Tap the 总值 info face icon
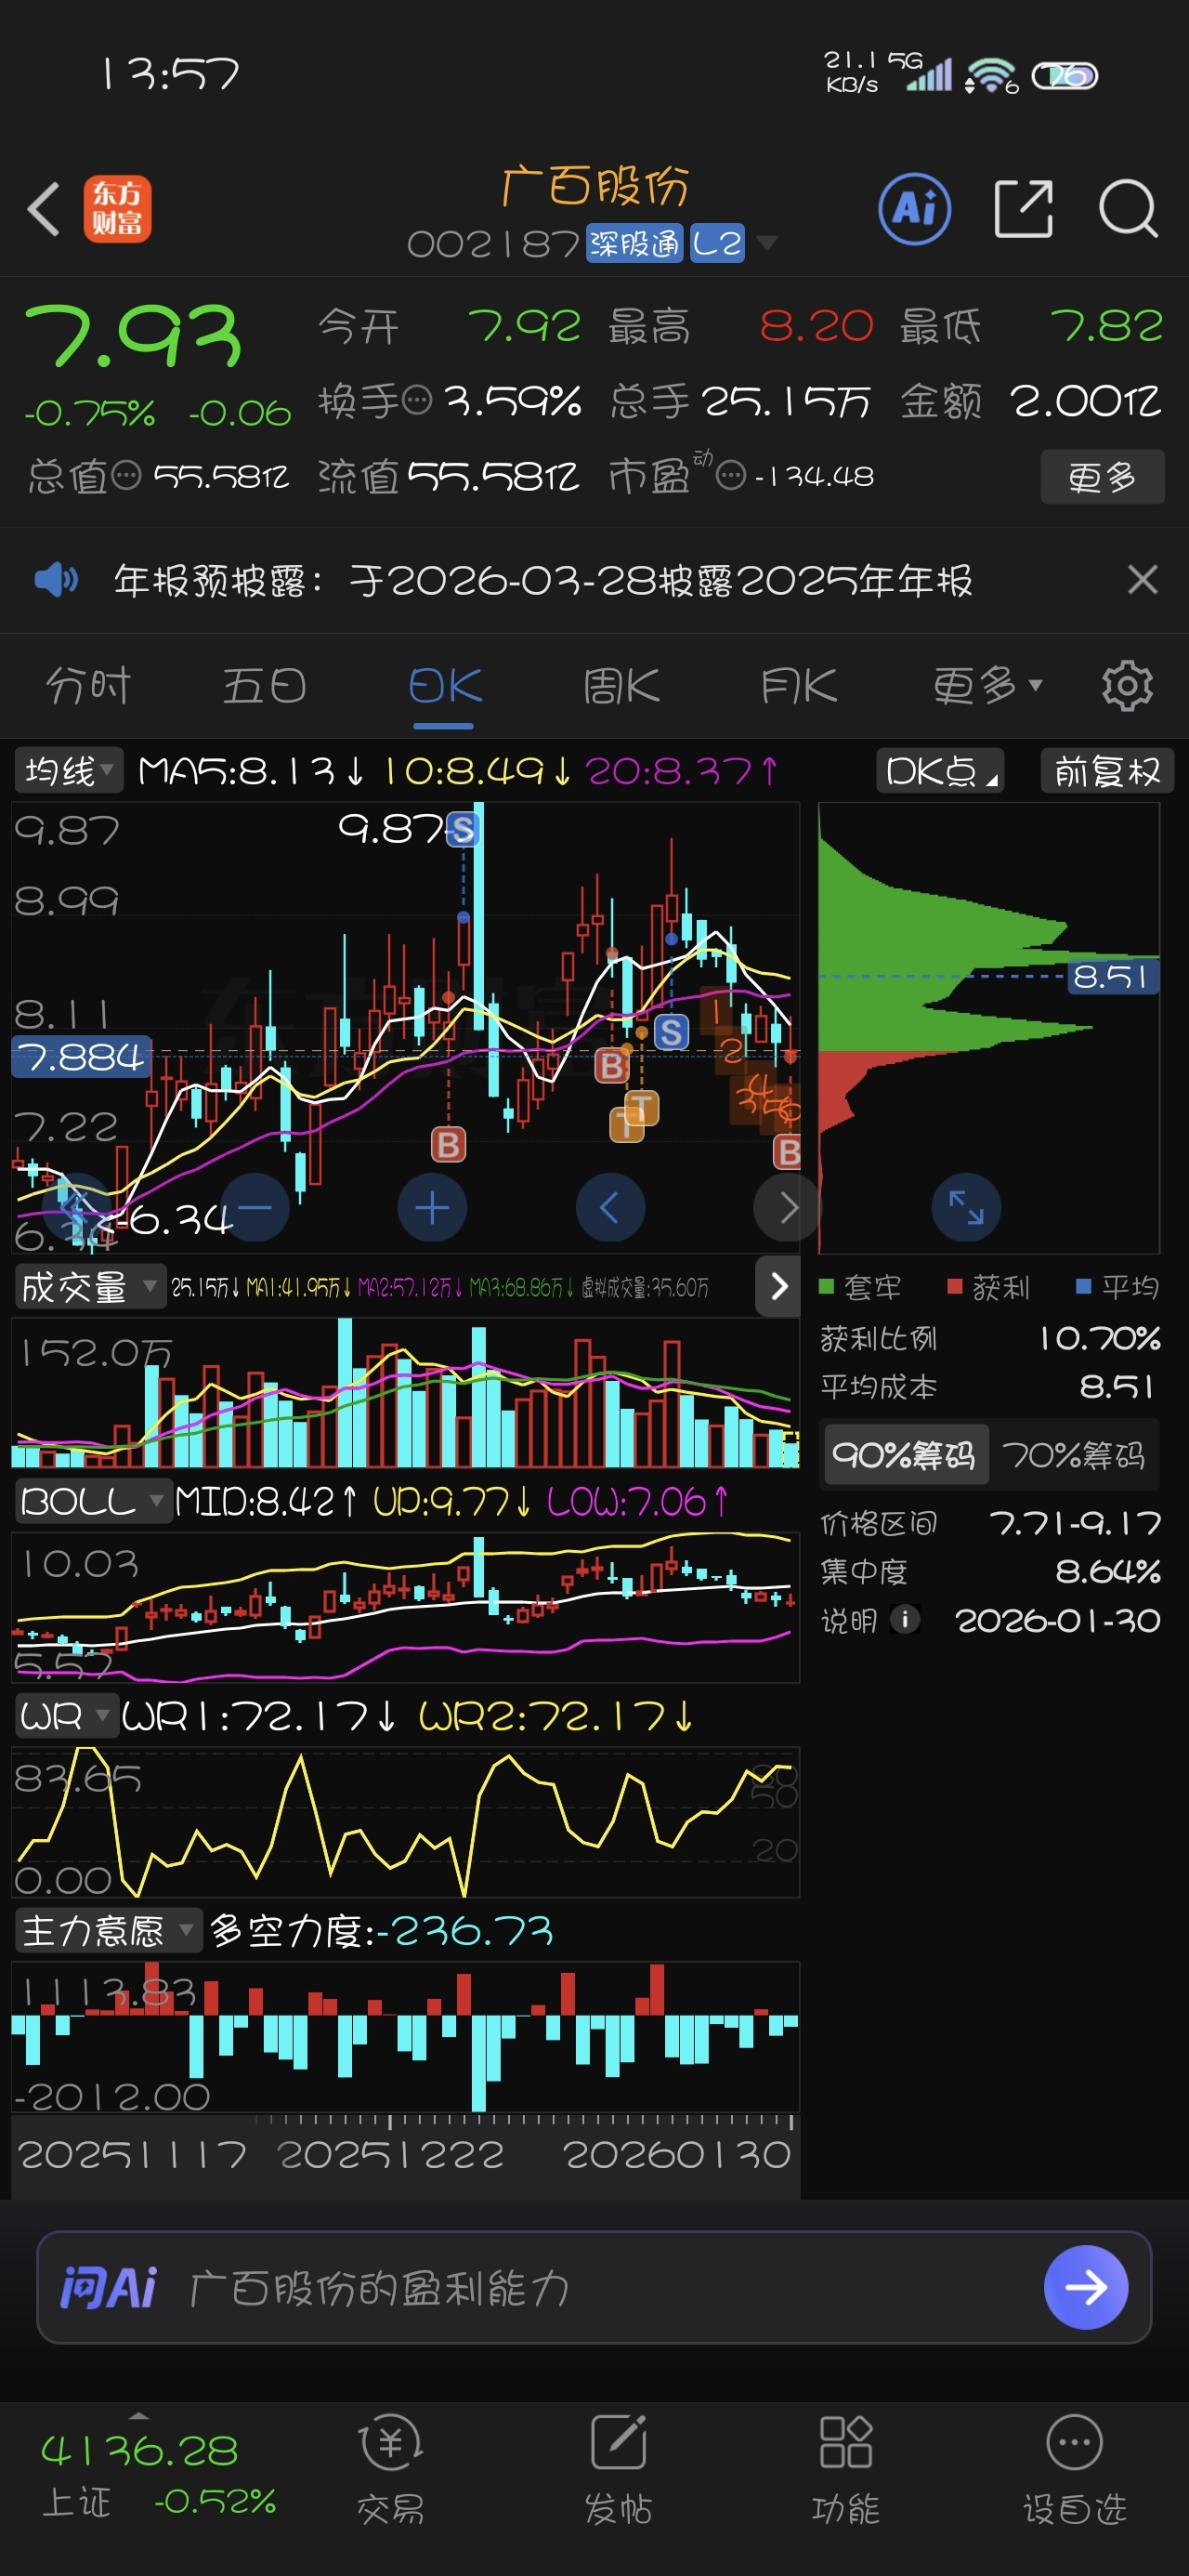 coord(126,476)
